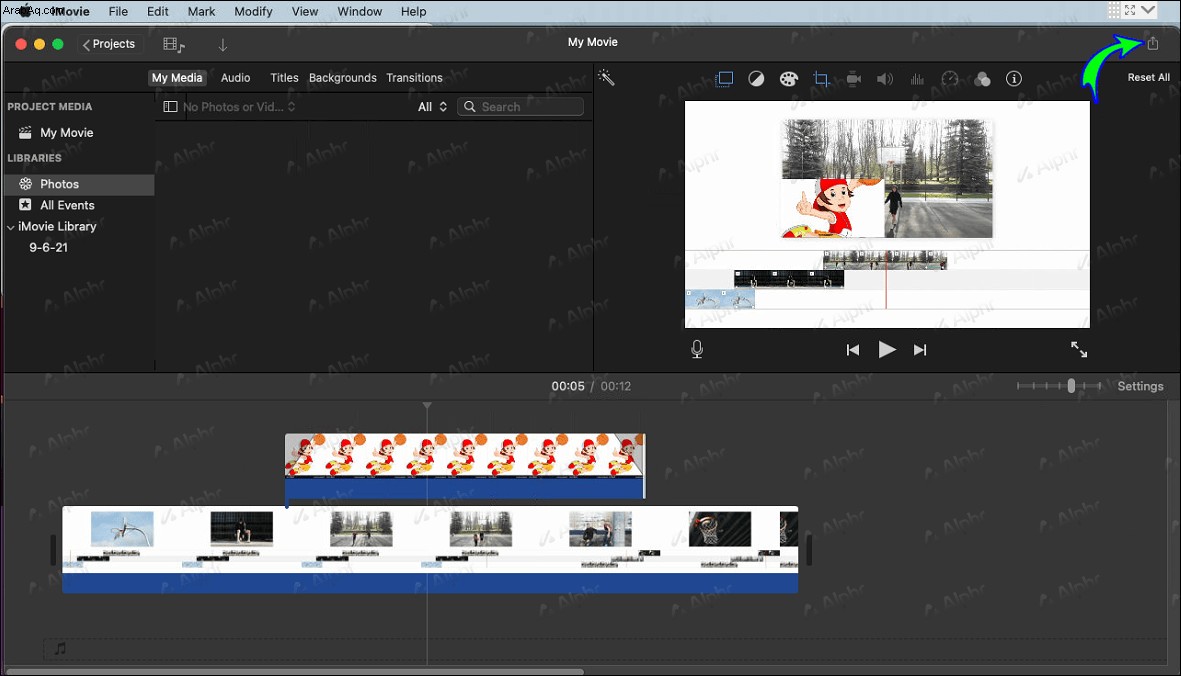Open the timeline Settings button

click(x=1140, y=386)
